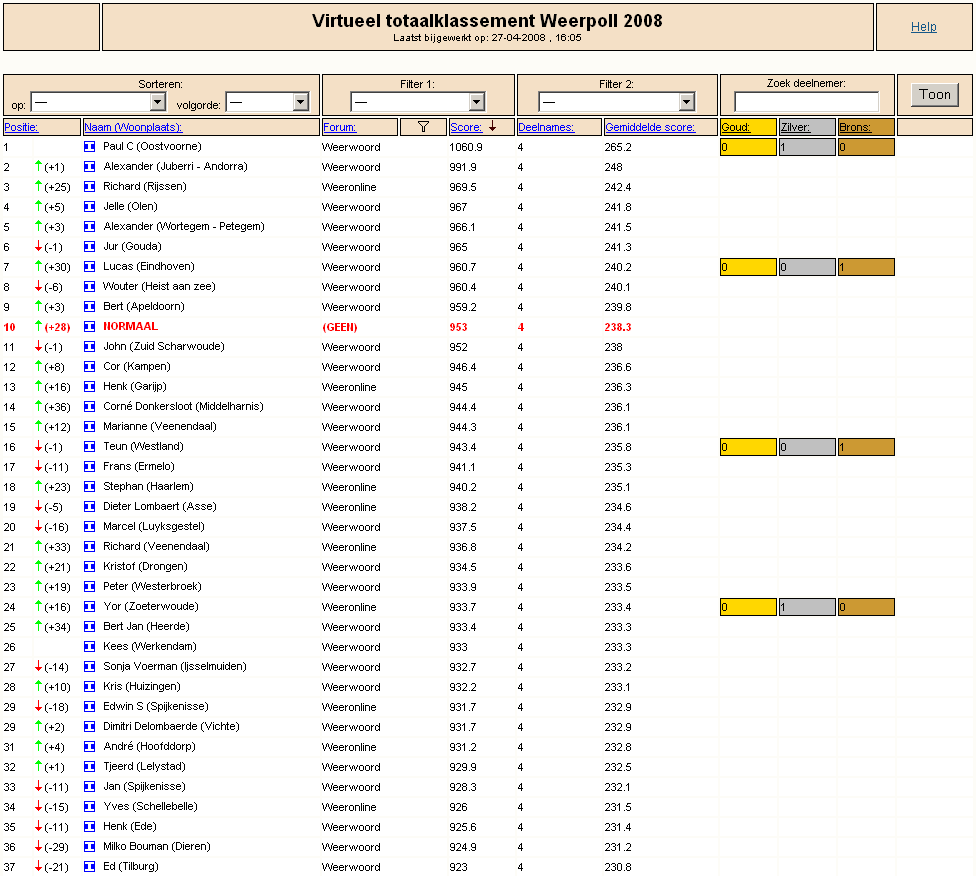976x876 pixels.
Task: Click the blue icon beside Paul C (Oostvoorne)
Action: pos(90,147)
